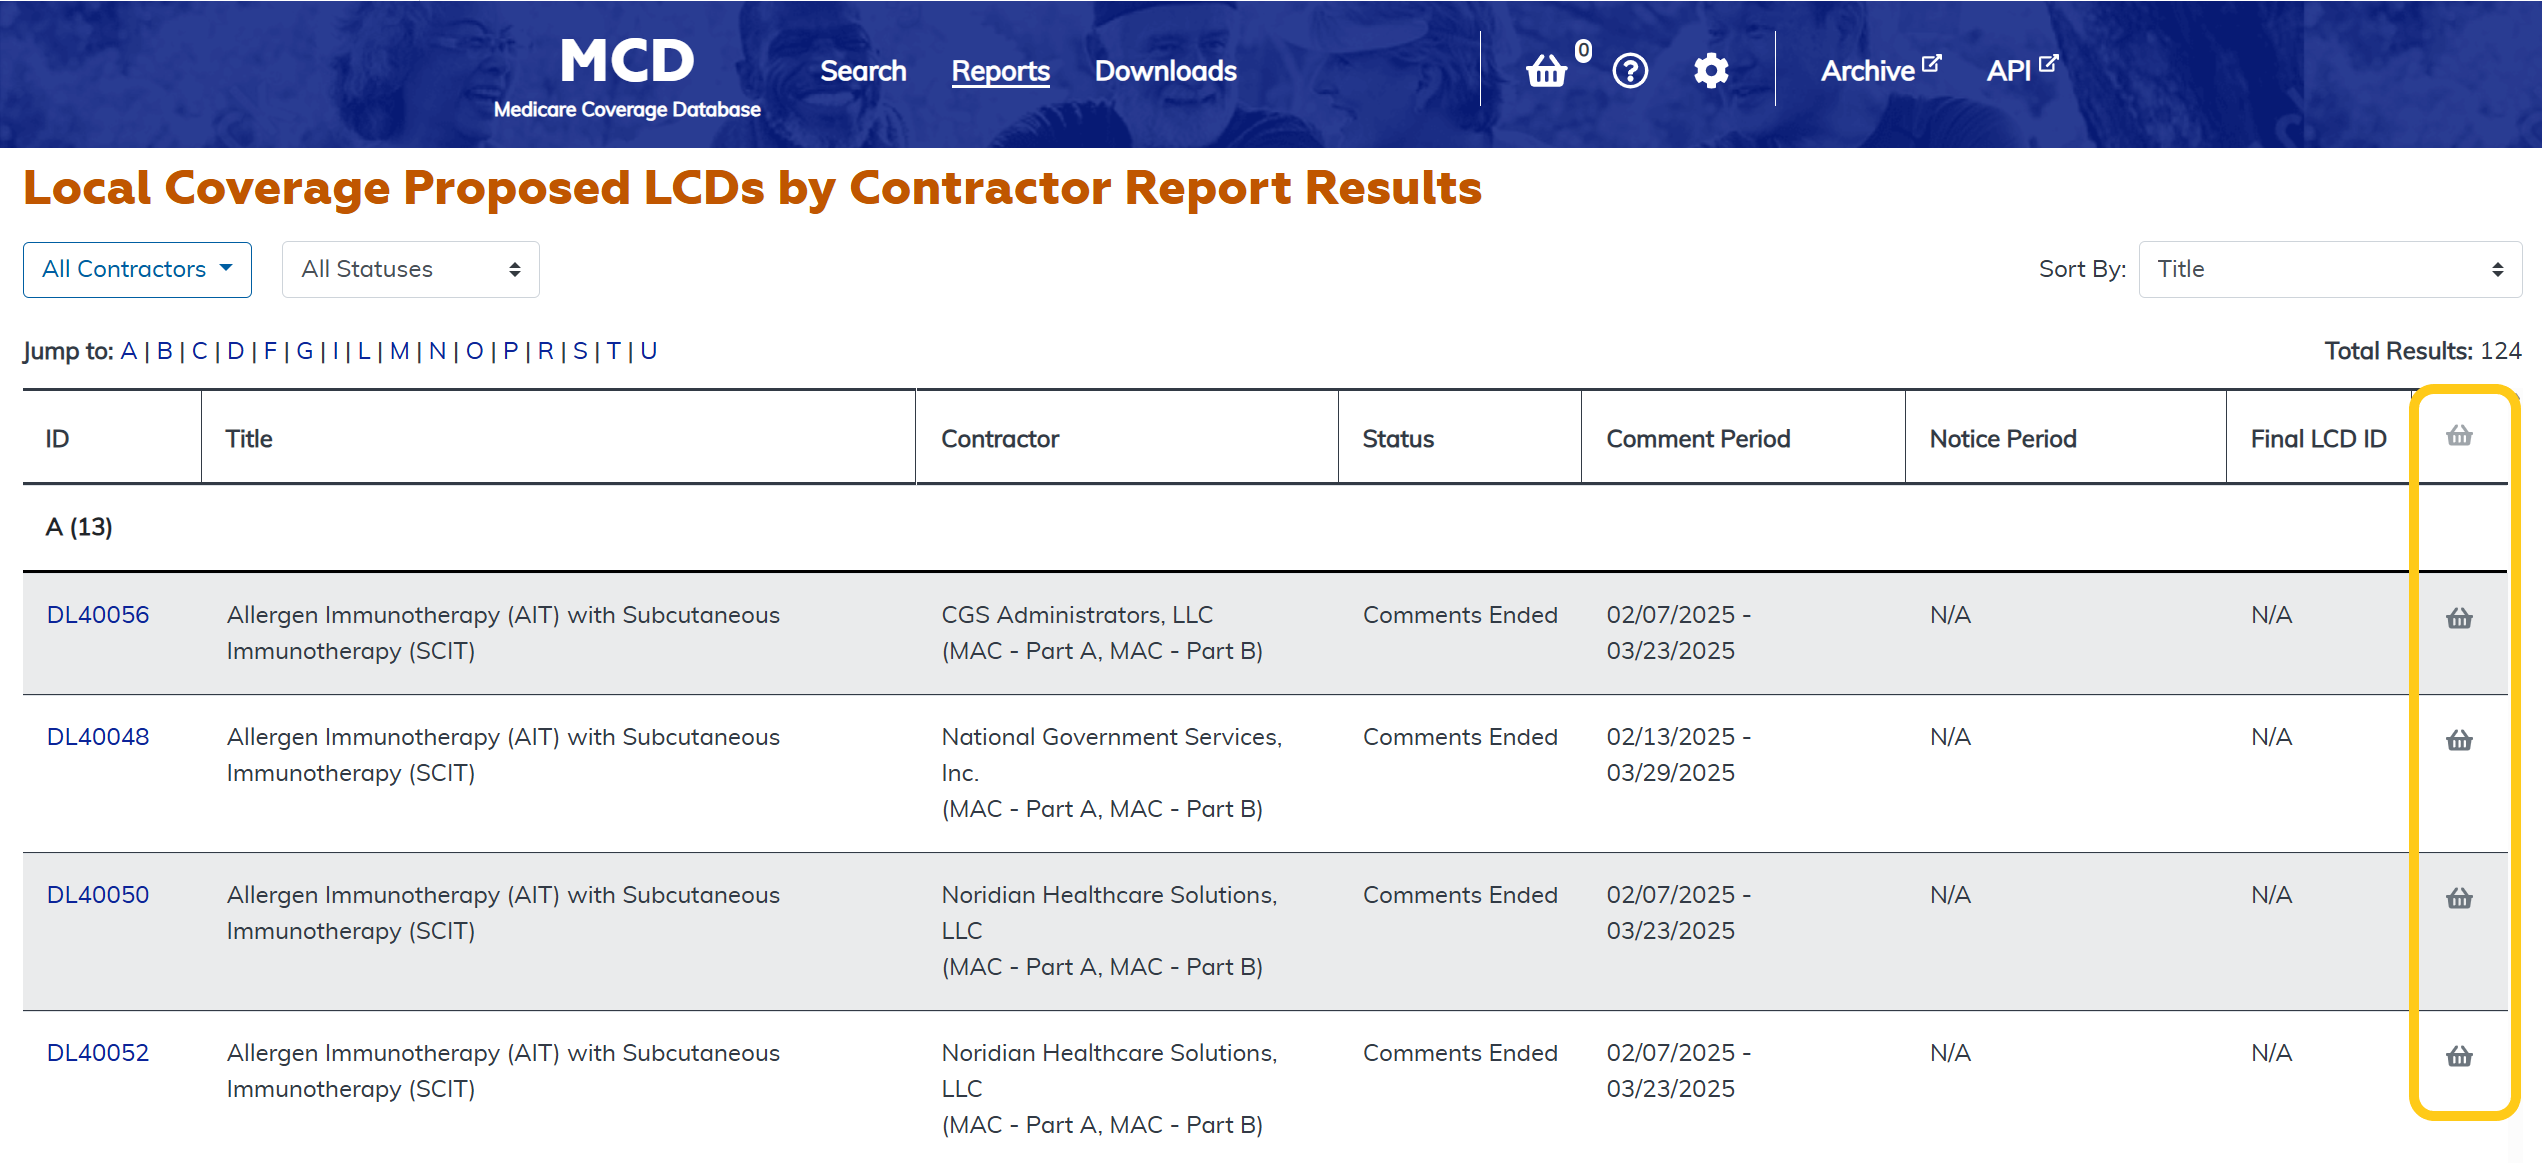2542x1163 pixels.
Task: Add DL40048 to basket
Action: click(2459, 741)
